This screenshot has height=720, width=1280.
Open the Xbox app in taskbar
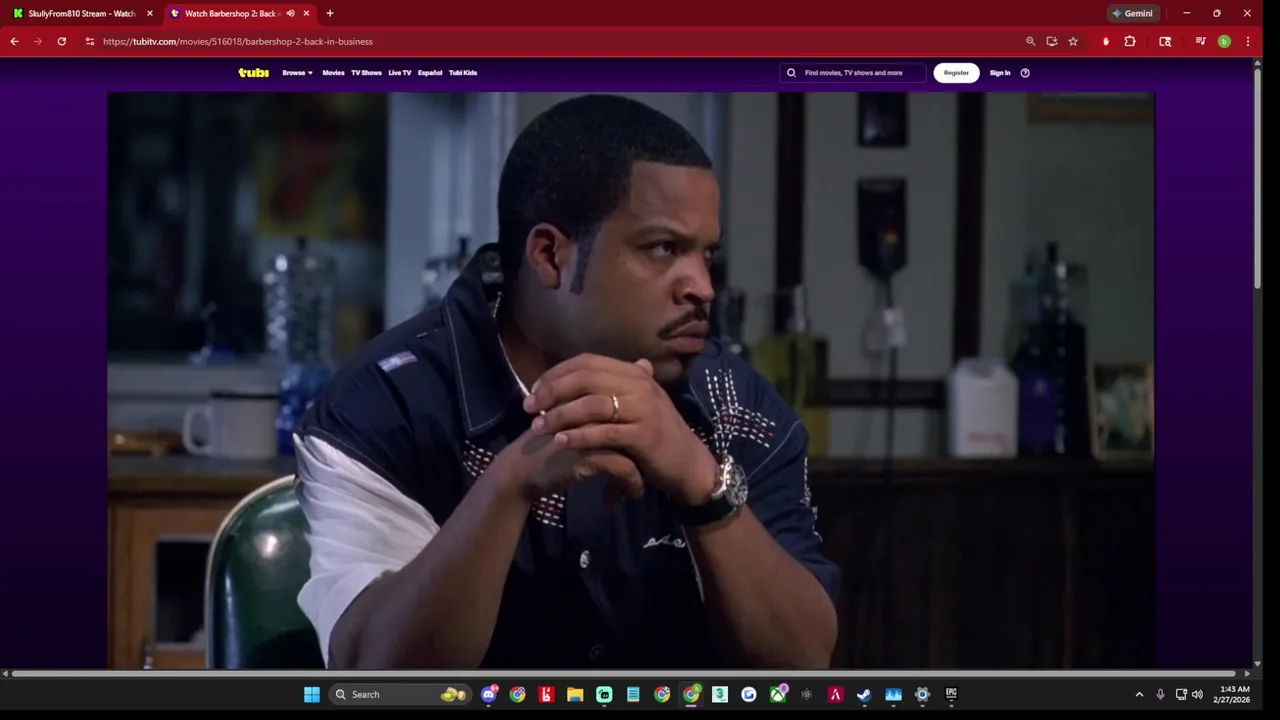778,694
